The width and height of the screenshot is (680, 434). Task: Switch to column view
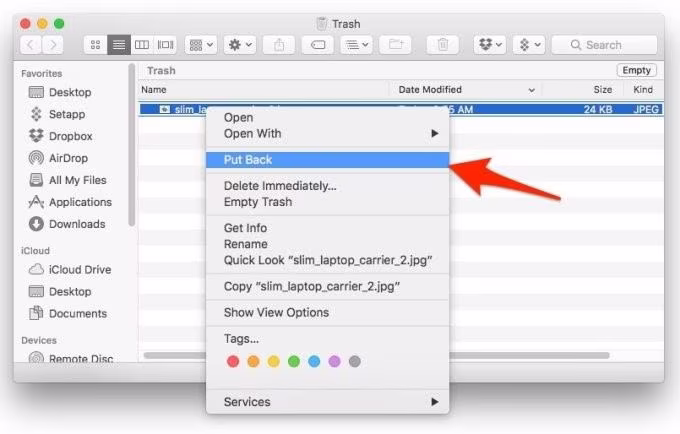(142, 45)
